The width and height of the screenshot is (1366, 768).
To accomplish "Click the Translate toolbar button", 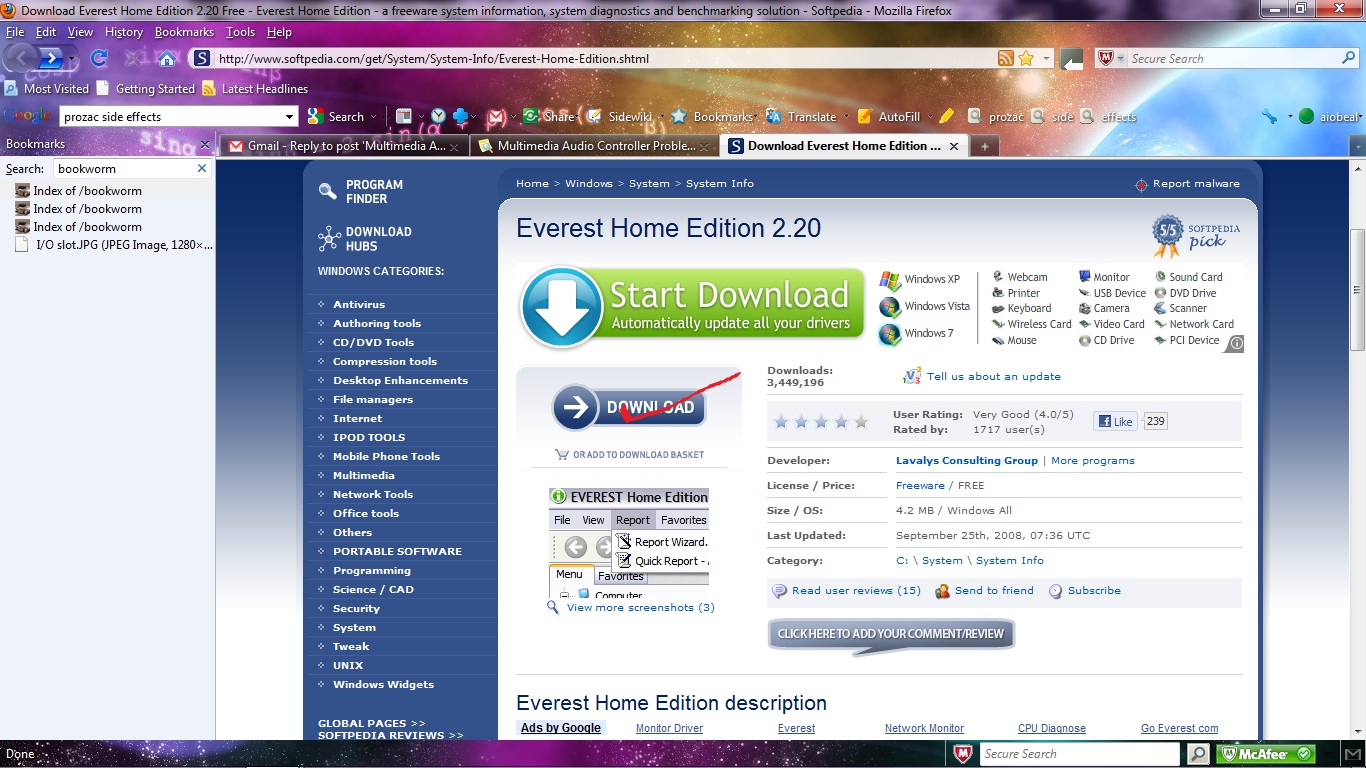I will (x=801, y=117).
